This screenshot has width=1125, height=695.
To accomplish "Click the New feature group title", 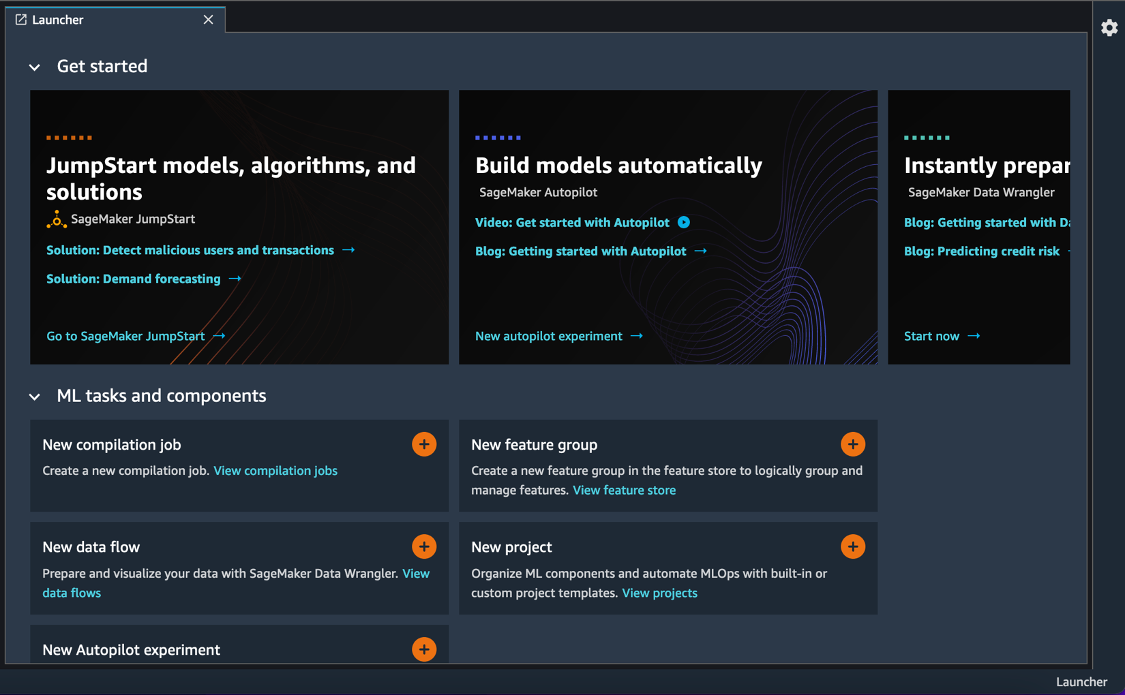I will coord(535,445).
